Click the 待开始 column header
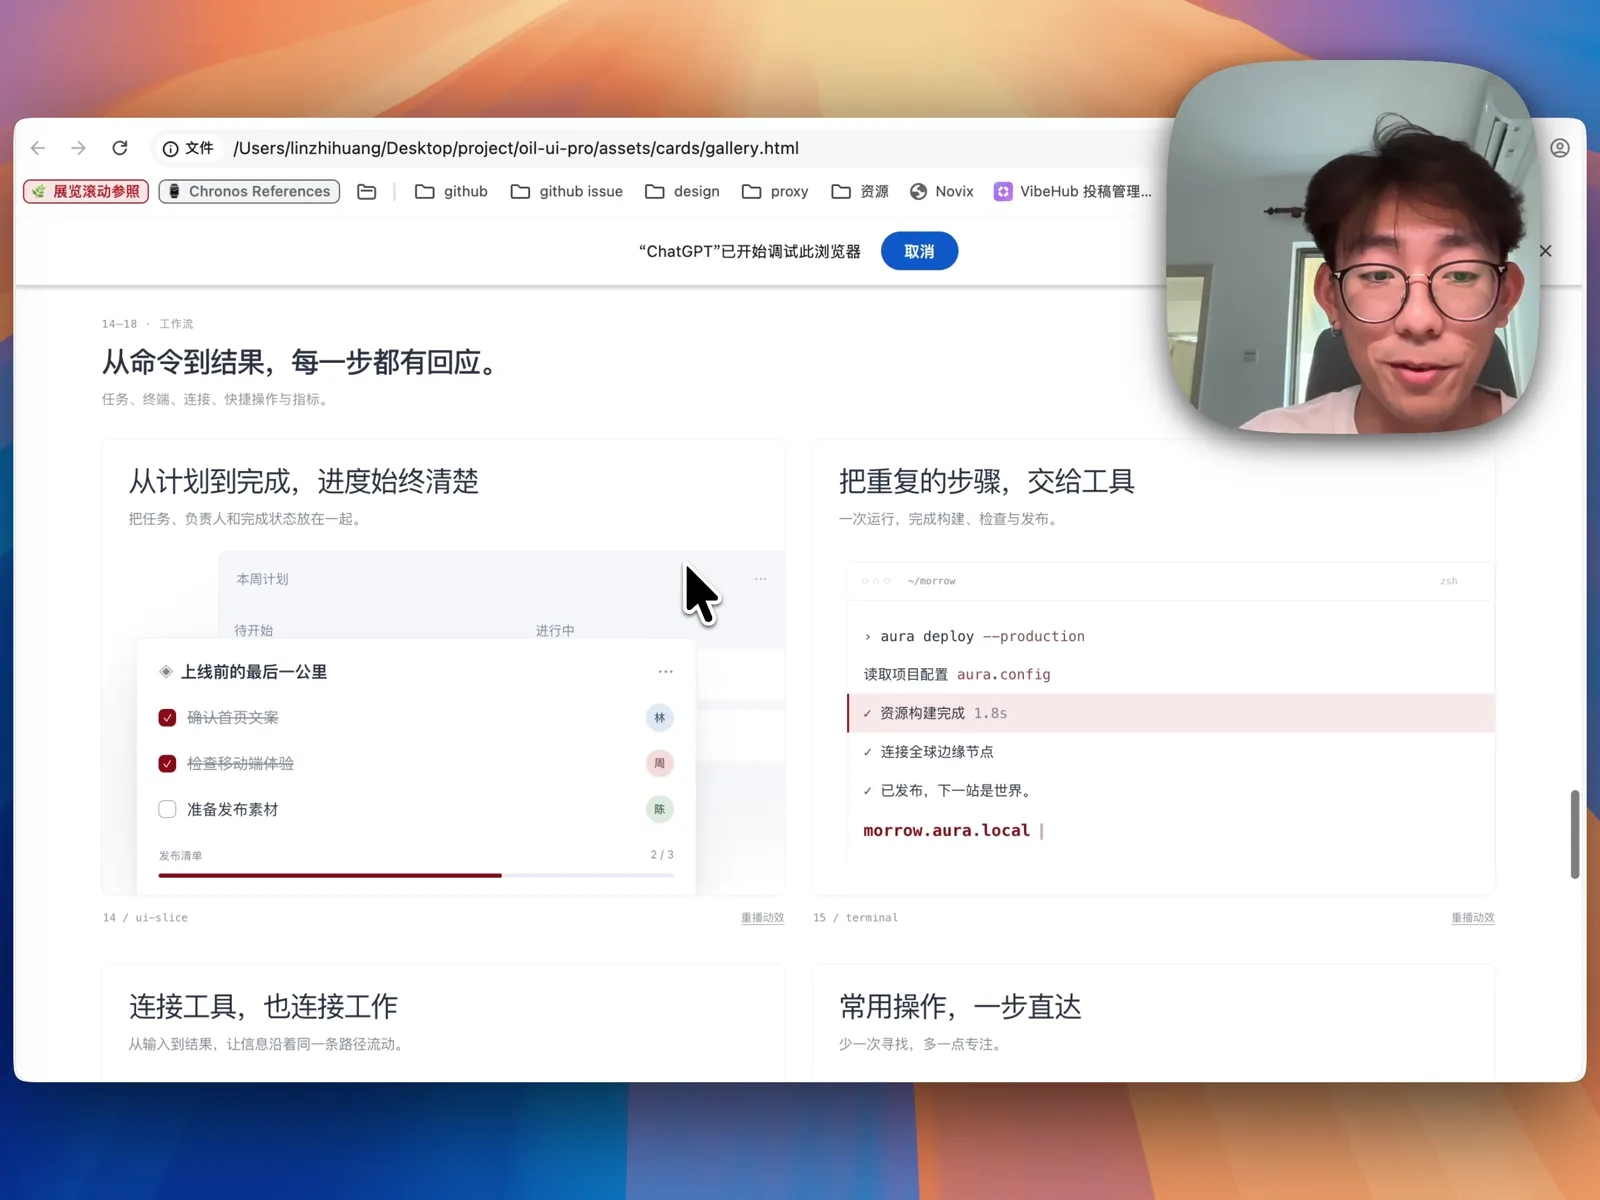The width and height of the screenshot is (1600, 1200). pos(254,631)
